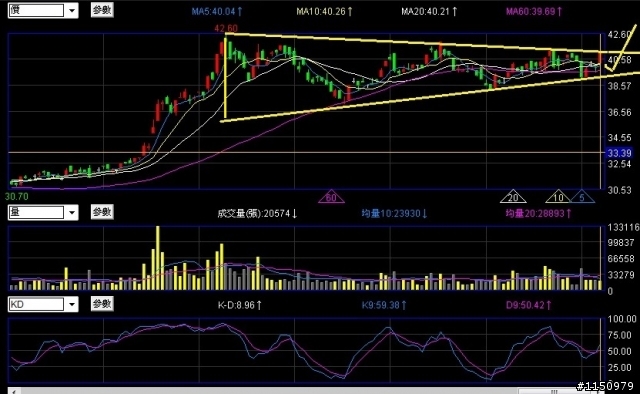Click the 20-day triangle marker below the chart
Image resolution: width=640 pixels, height=394 pixels.
(x=513, y=198)
